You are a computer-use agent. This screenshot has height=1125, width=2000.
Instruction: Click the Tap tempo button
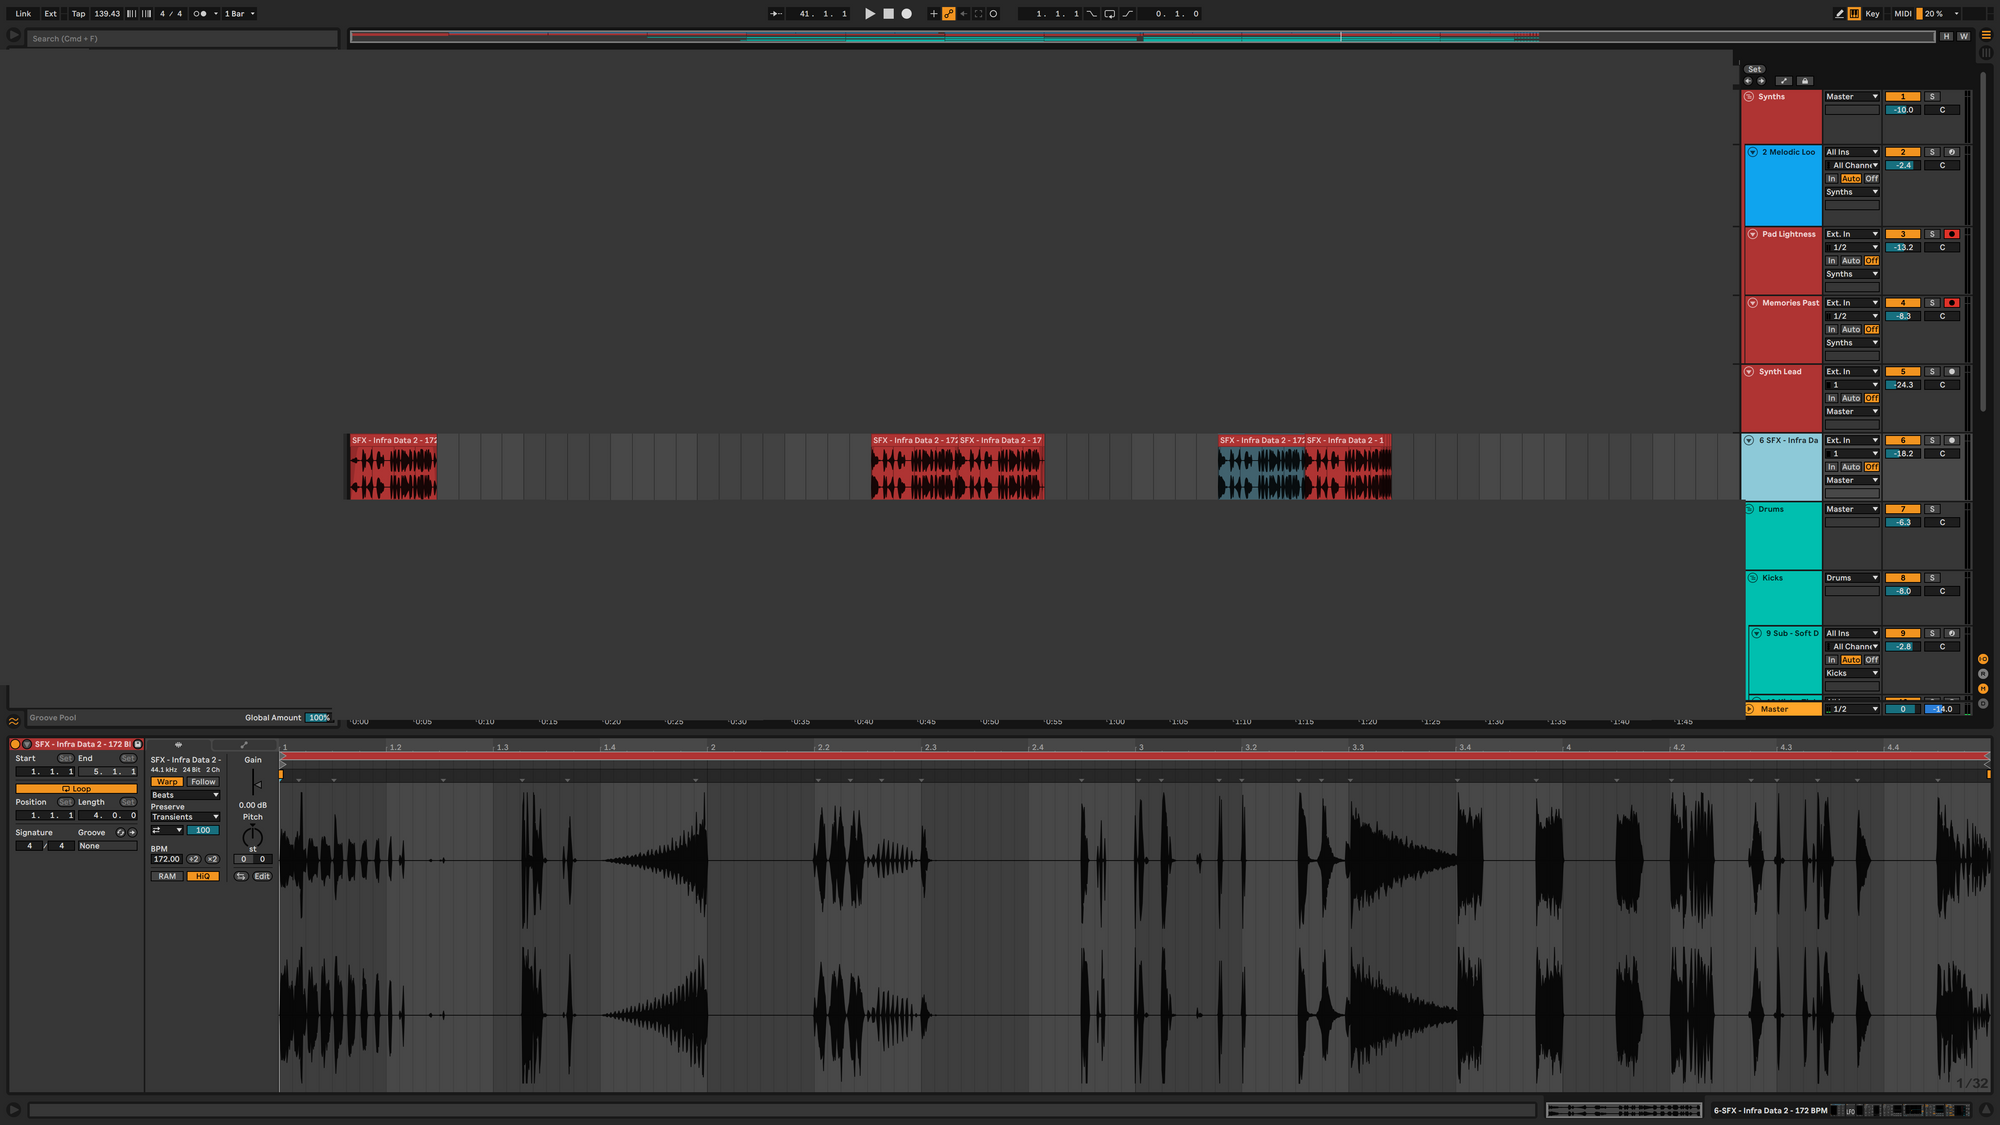pos(78,14)
